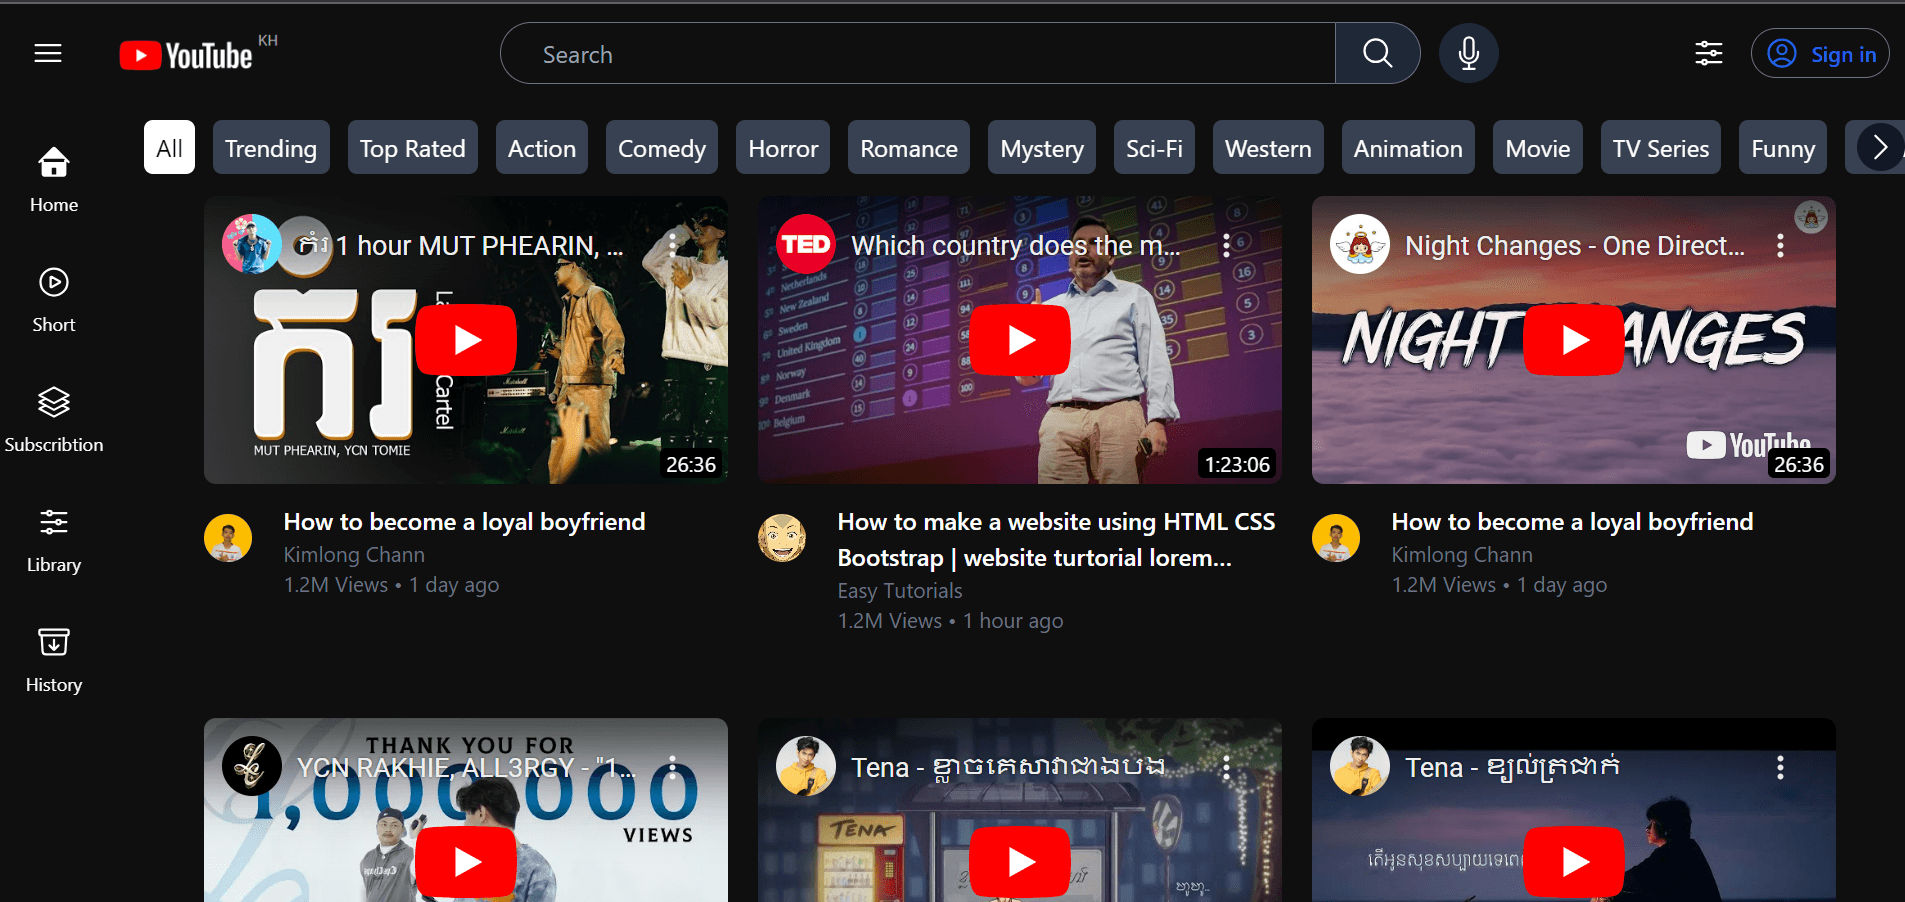
Task: Select the Trending category chip
Action: click(270, 148)
